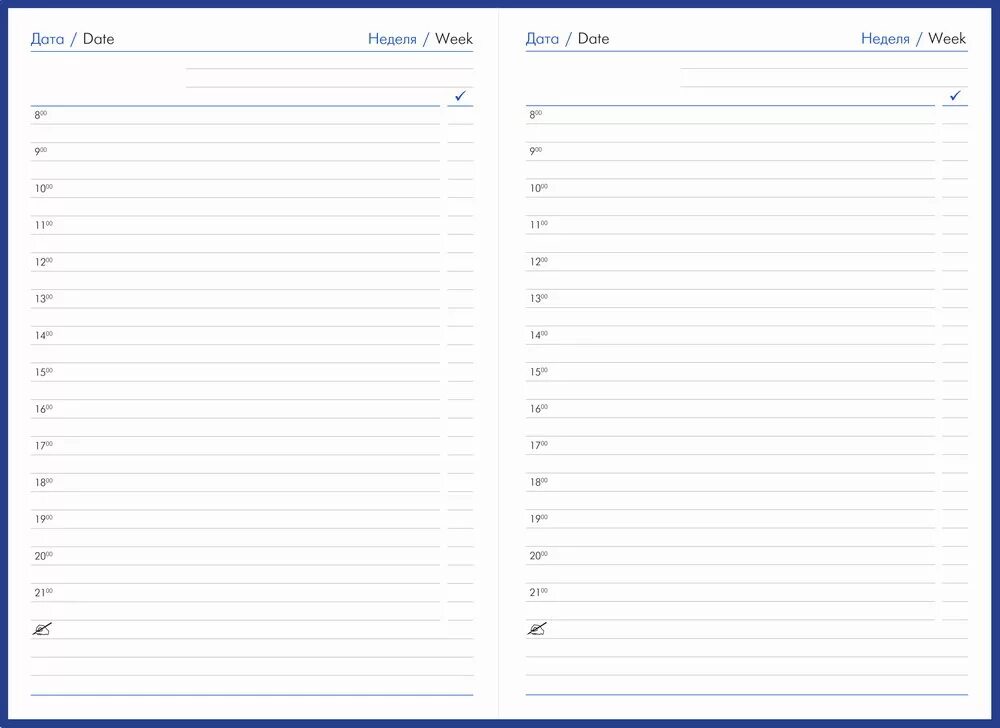
Task: Select the 16:00 time slot on the left page
Action: [x=43, y=409]
